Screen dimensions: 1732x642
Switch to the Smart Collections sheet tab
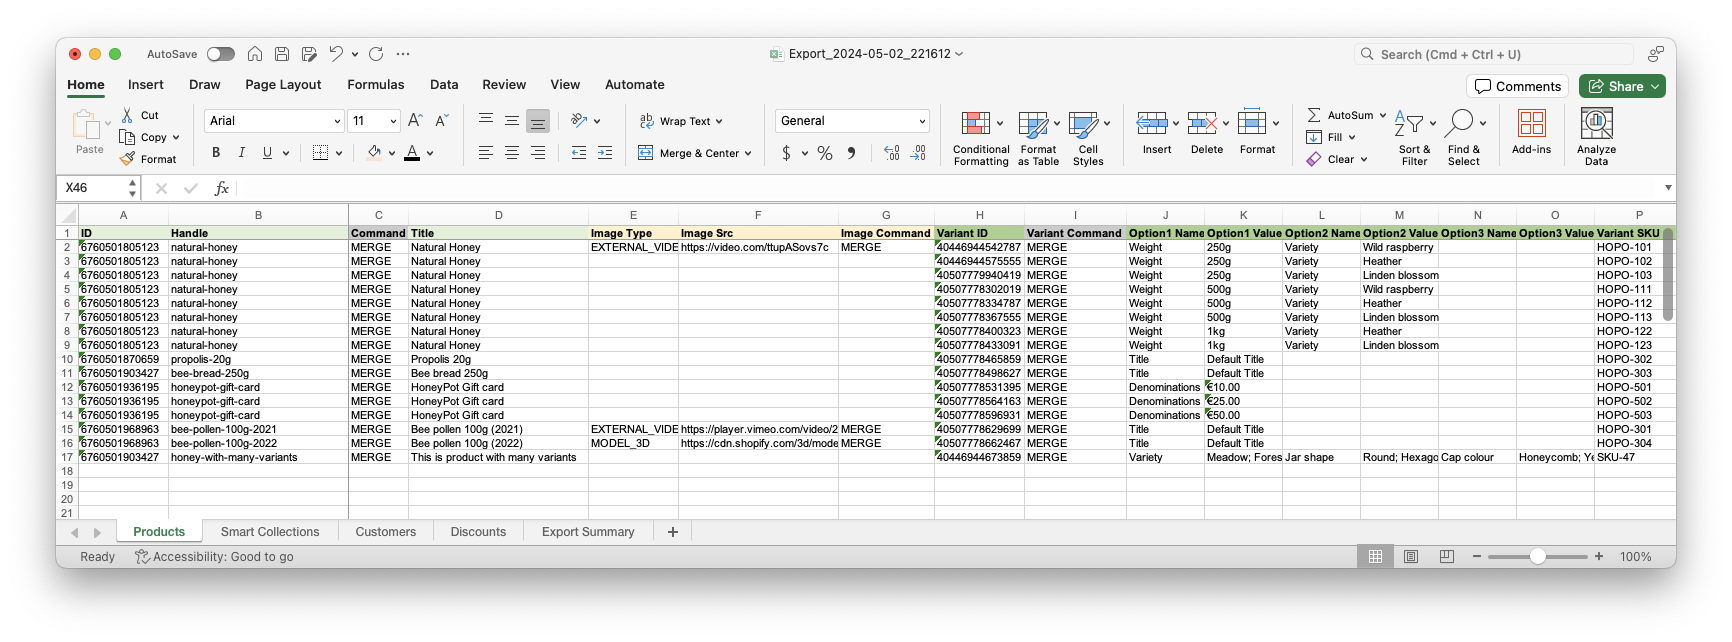coord(270,532)
